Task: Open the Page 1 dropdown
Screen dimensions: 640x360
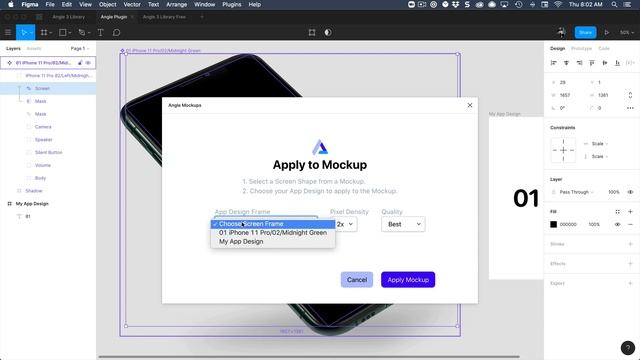Action: point(80,49)
